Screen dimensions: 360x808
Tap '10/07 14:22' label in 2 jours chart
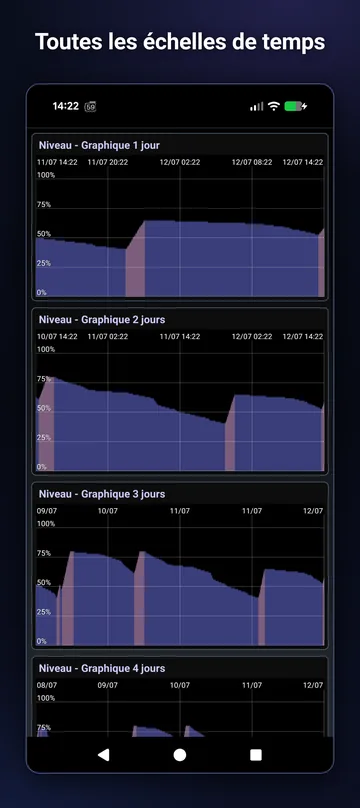57,336
